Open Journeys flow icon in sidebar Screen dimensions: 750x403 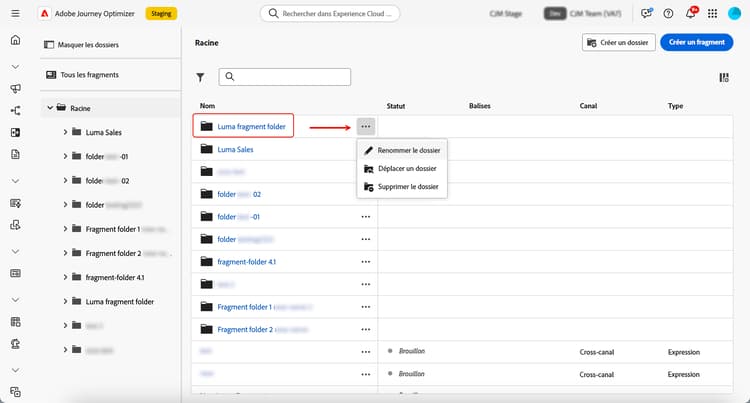coord(15,111)
